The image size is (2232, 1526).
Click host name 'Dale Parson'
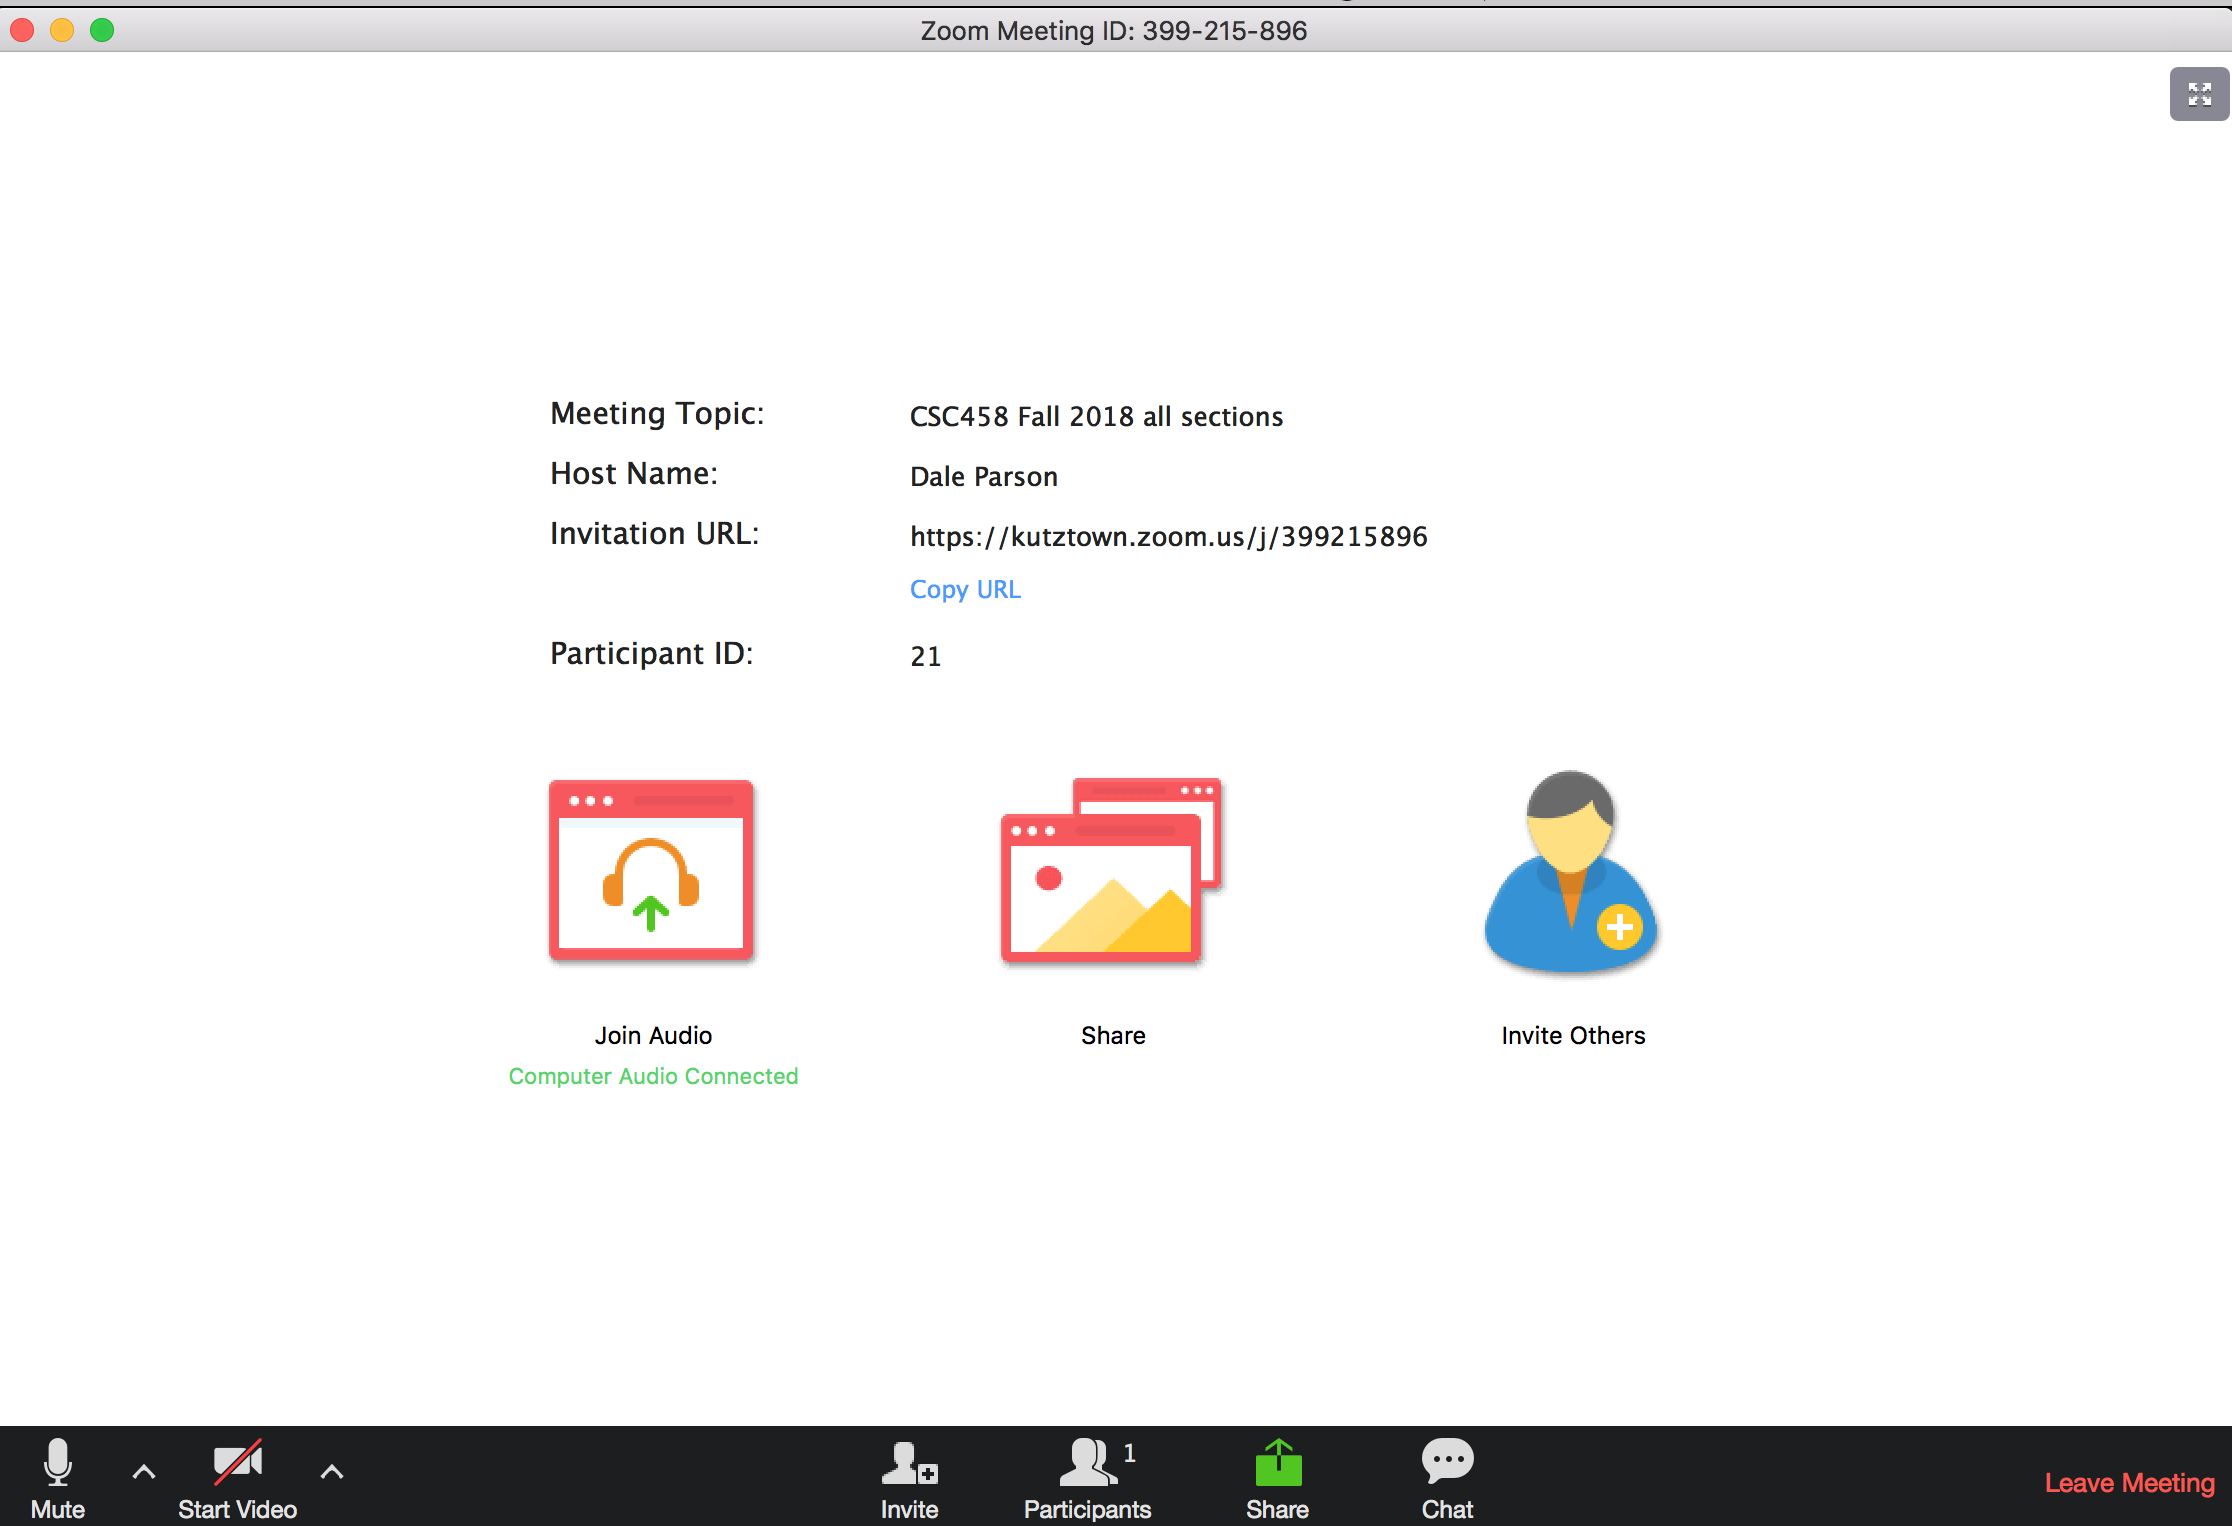pyautogui.click(x=984, y=476)
